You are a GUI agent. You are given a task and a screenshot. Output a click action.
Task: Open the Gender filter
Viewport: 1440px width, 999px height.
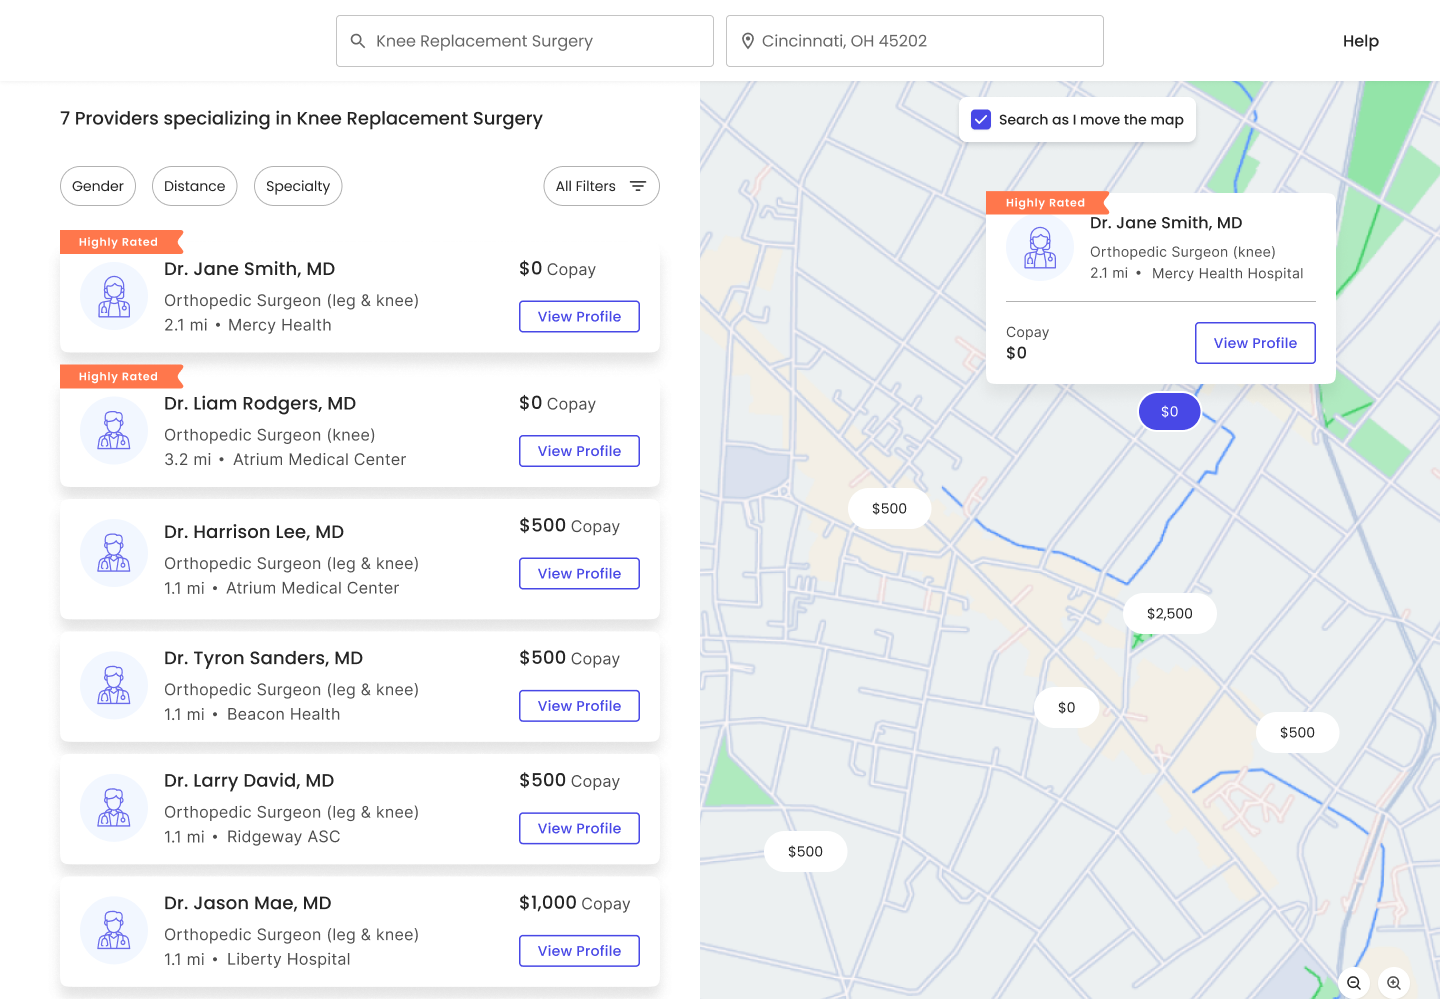click(x=98, y=186)
